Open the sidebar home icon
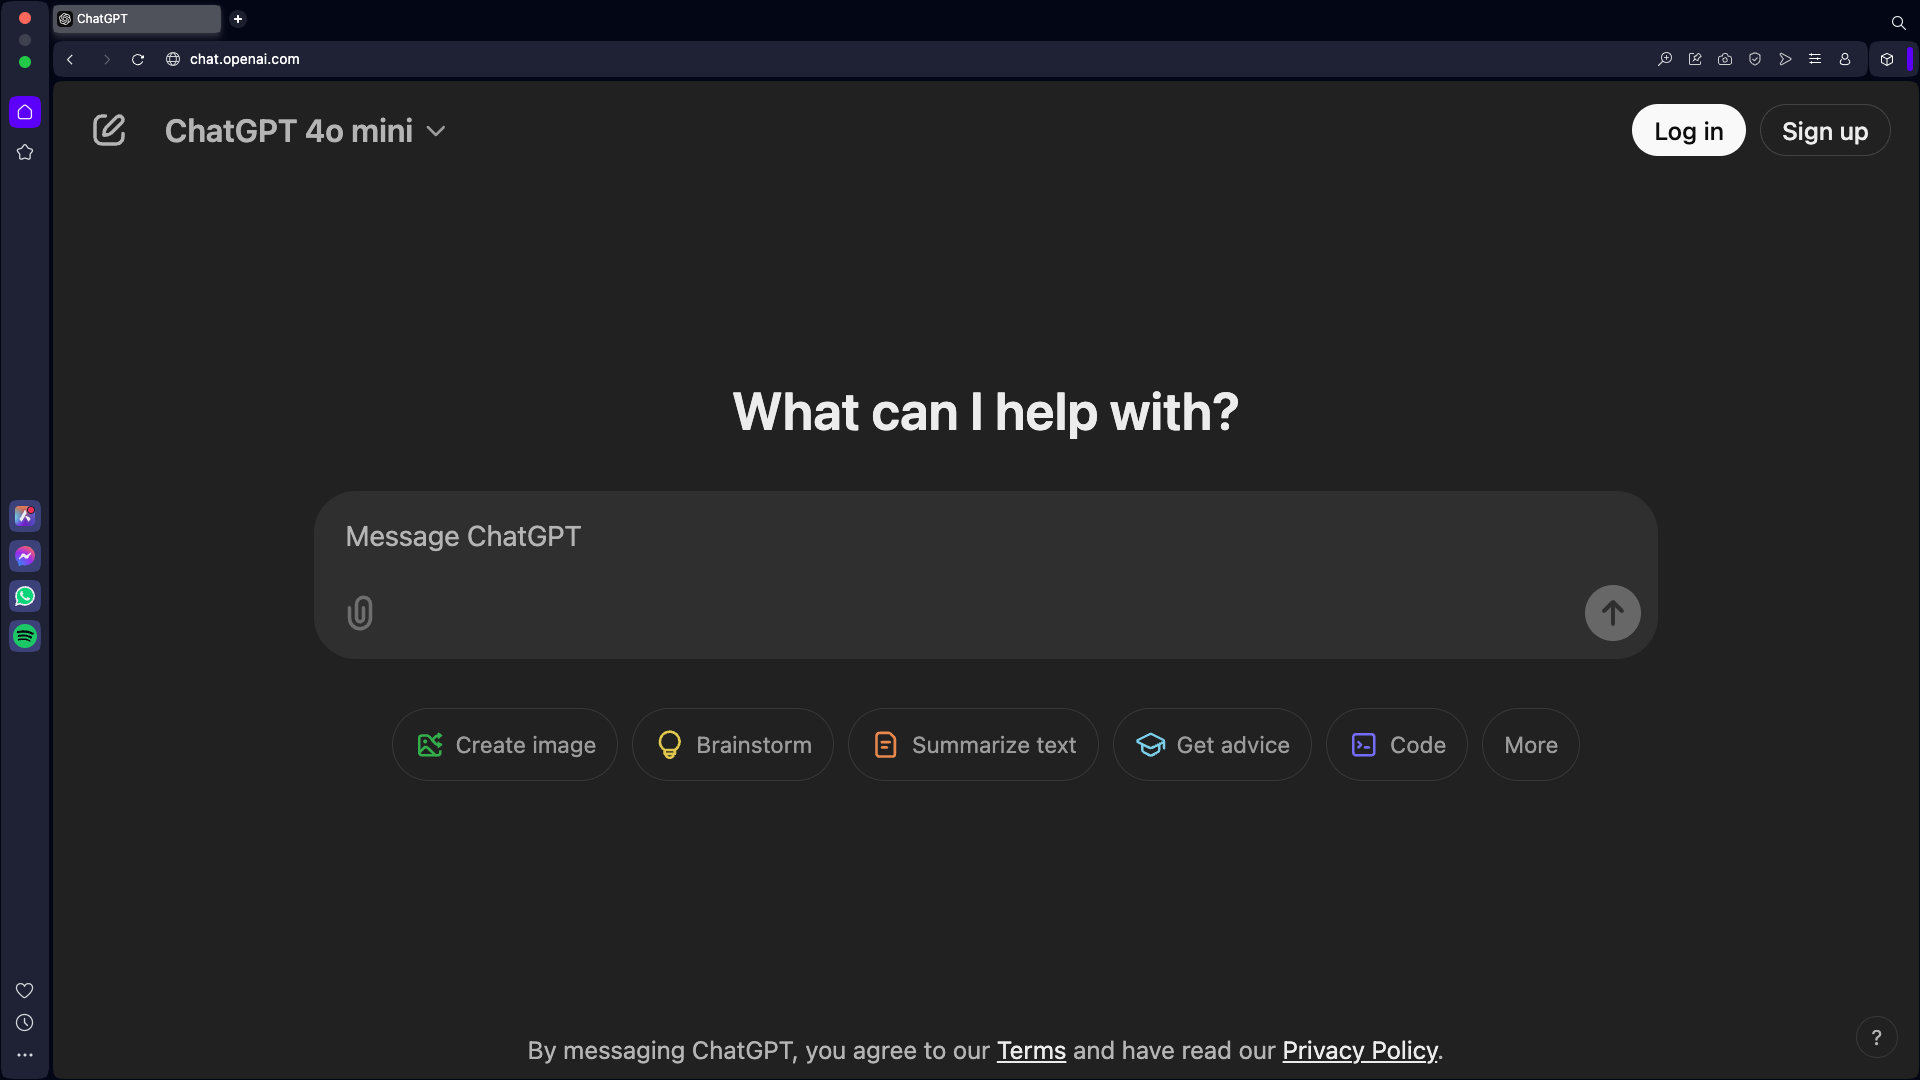The width and height of the screenshot is (1920, 1080). 25,112
